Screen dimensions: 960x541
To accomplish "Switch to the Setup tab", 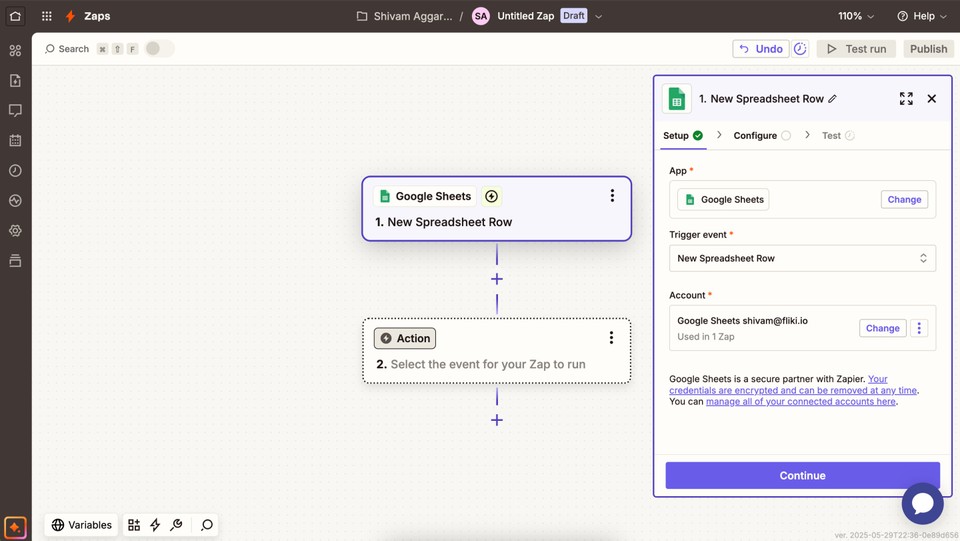I will point(683,136).
